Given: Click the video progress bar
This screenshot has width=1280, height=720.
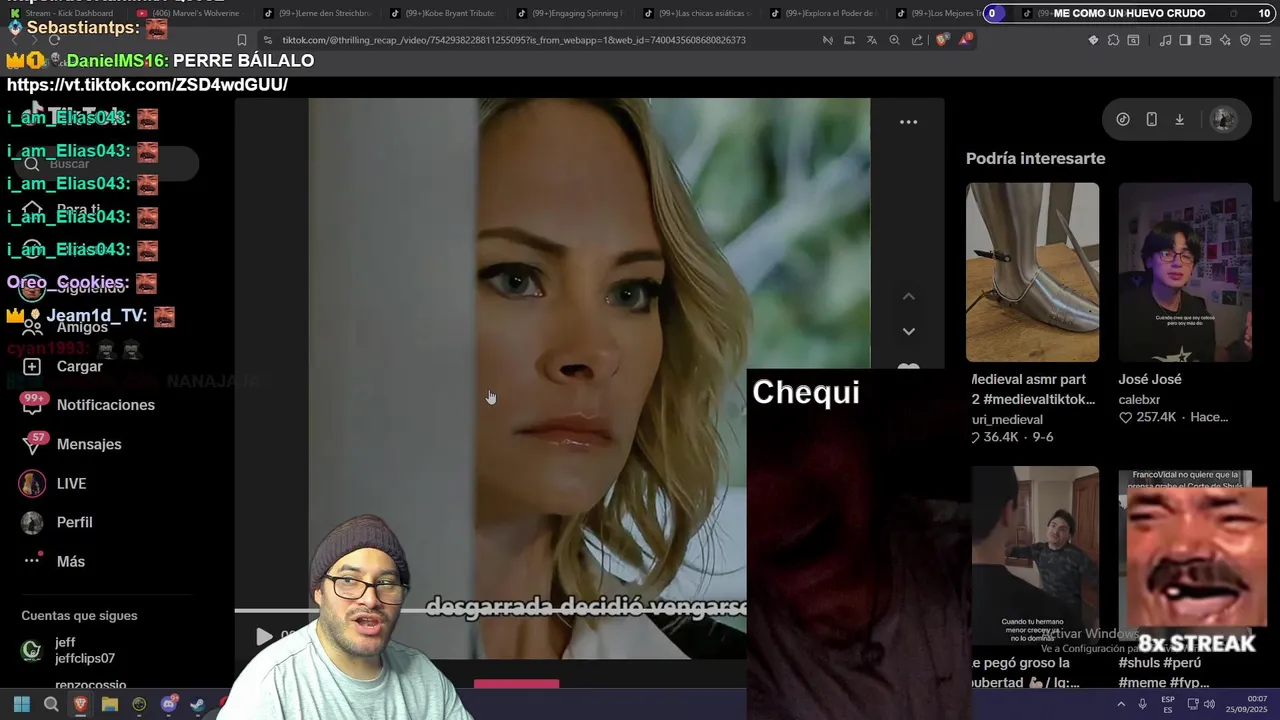Looking at the screenshot, I should (x=490, y=610).
